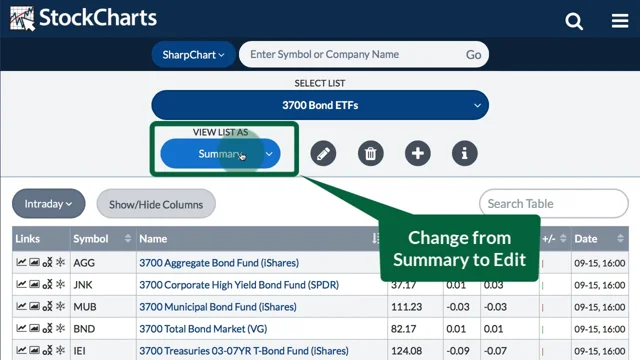Open the Seasonality snowflake icon for MUB
Screen dimensions: 640x360
coord(60,306)
